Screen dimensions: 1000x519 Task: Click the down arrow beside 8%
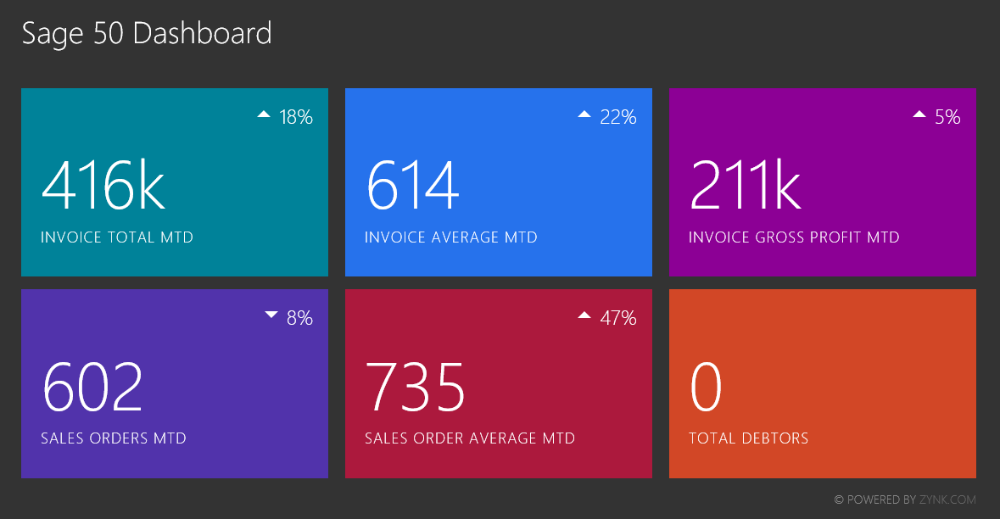[x=272, y=314]
